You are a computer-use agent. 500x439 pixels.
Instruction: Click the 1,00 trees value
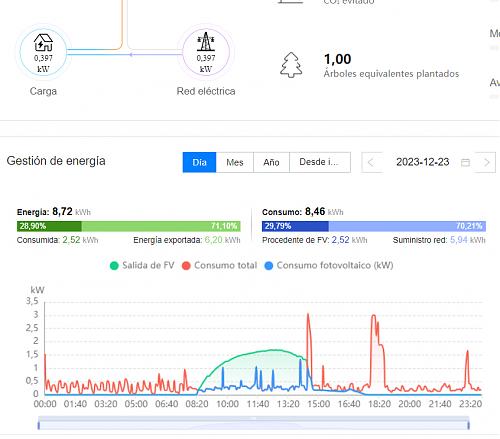point(338,59)
